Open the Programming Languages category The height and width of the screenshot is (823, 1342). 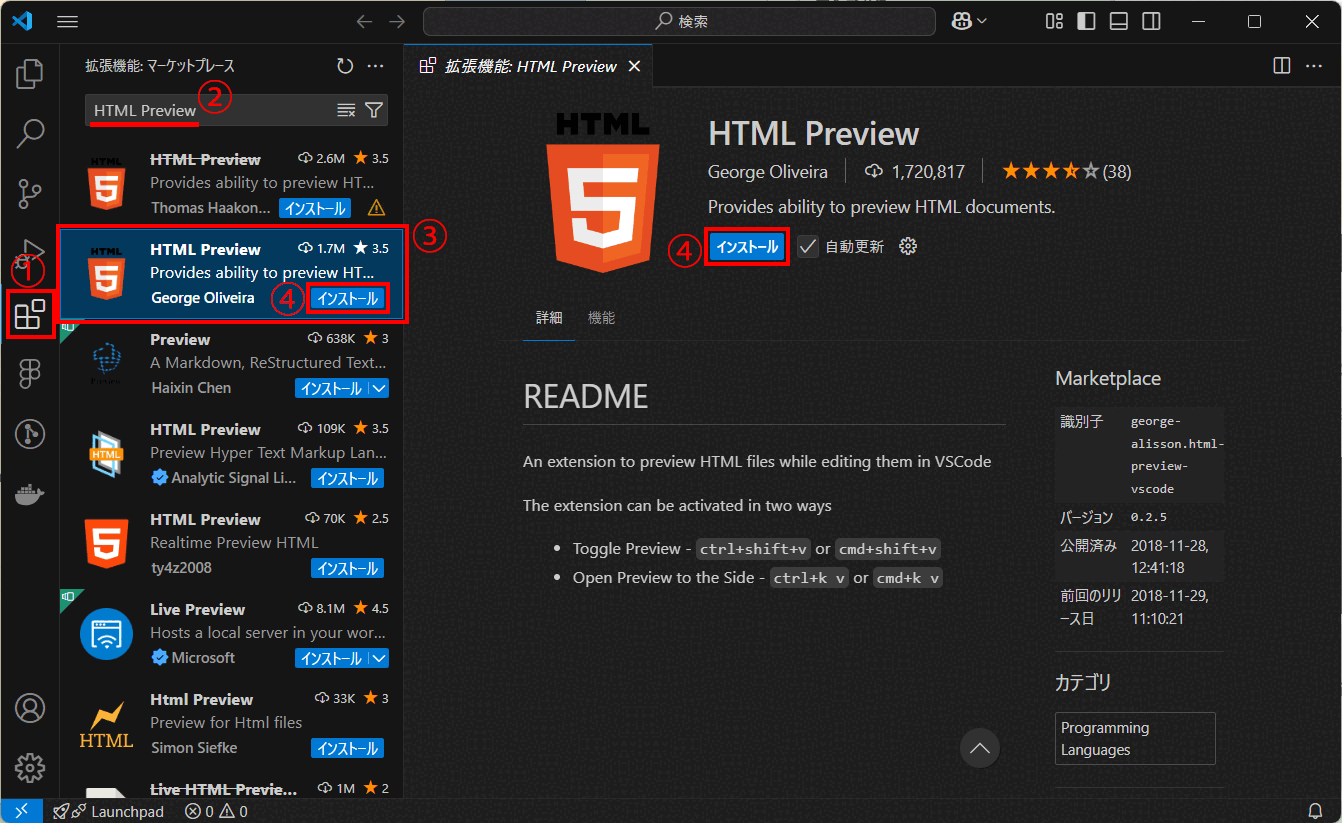[x=1135, y=739]
